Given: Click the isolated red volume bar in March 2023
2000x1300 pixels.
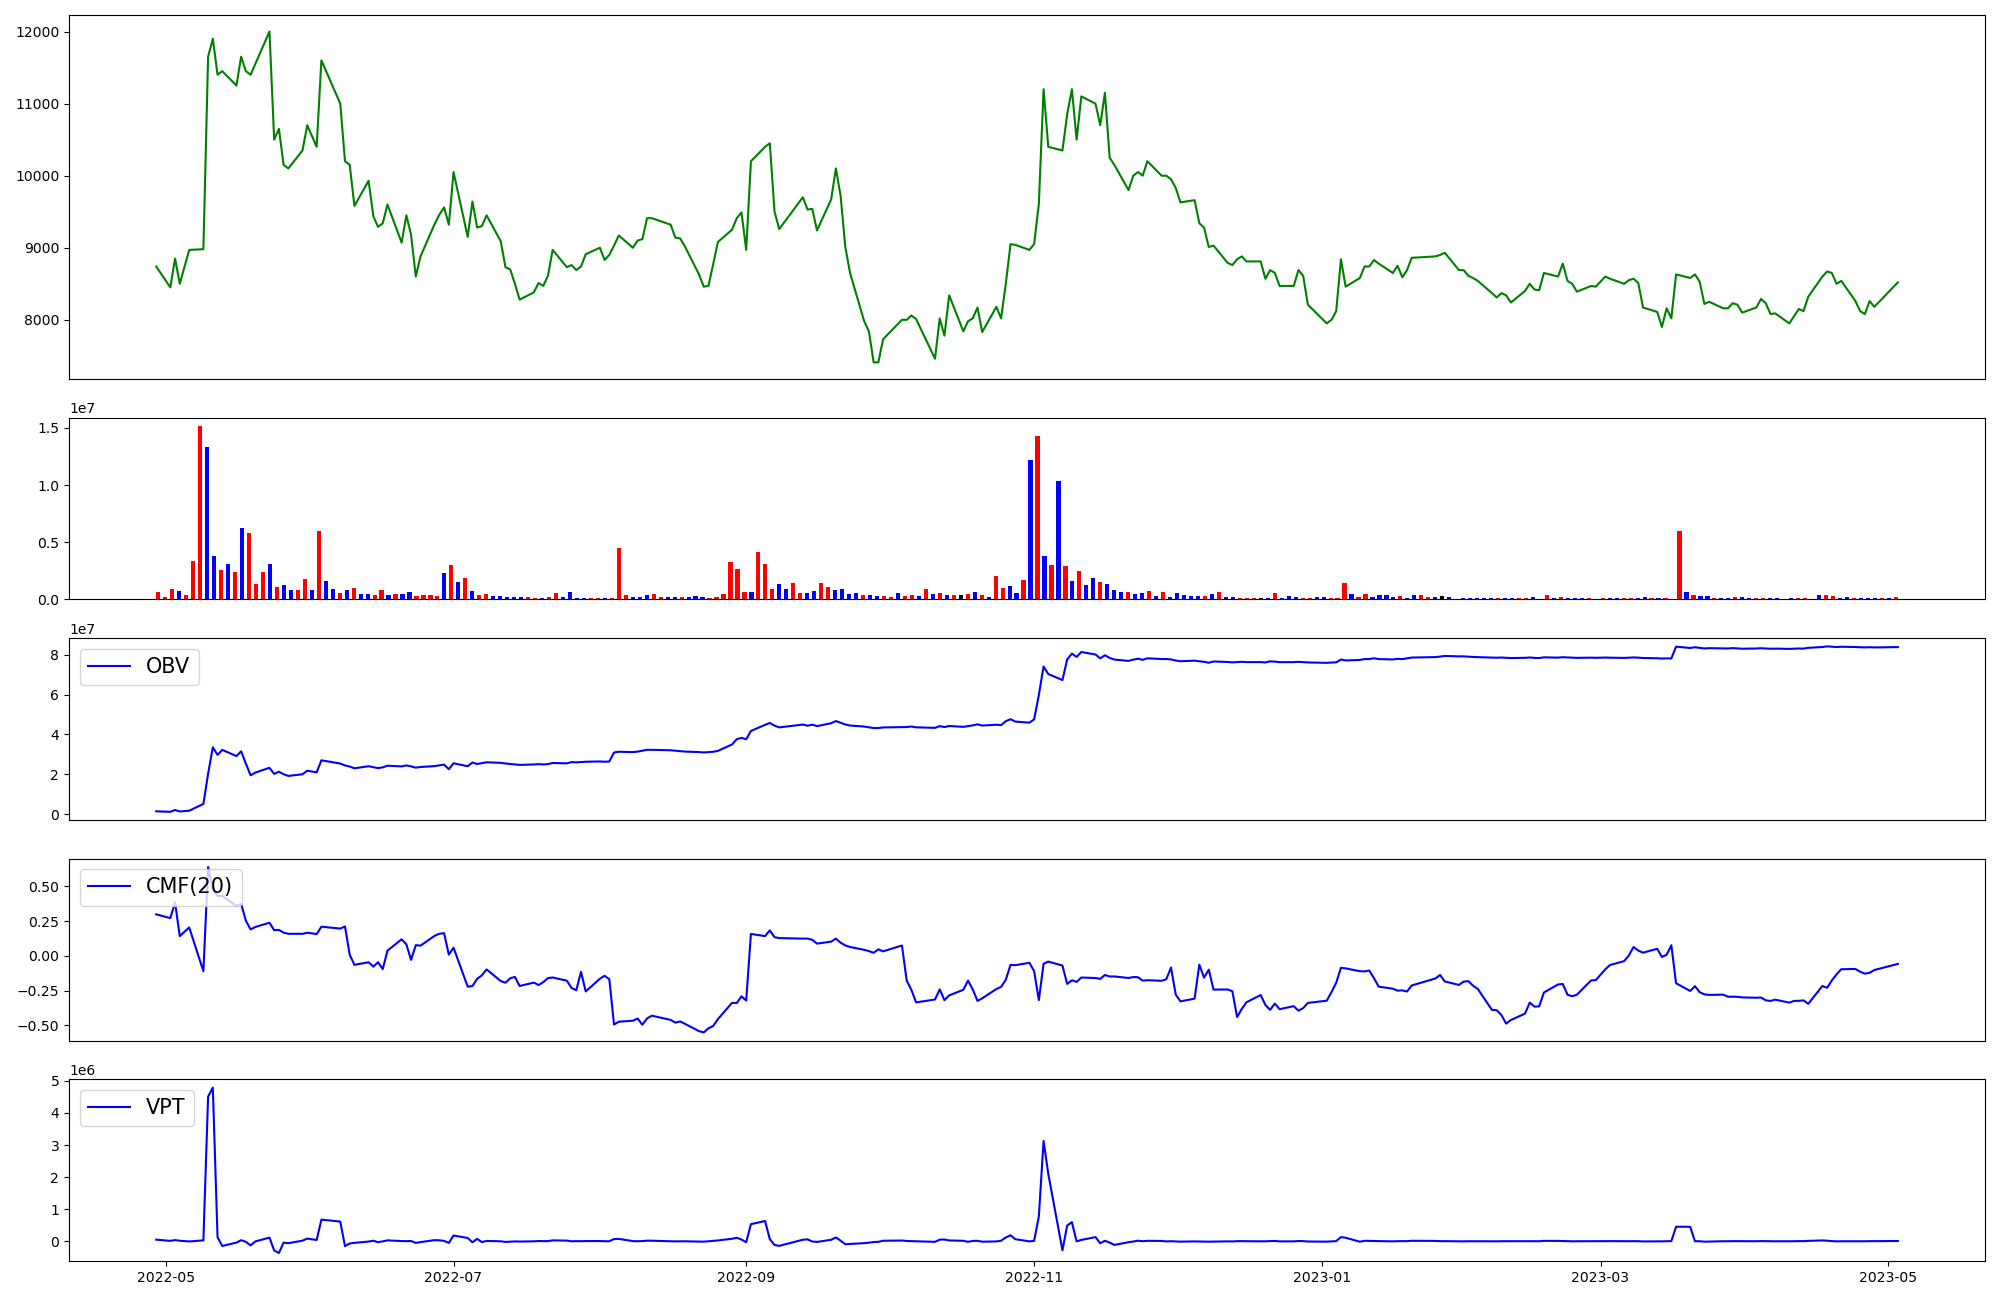Looking at the screenshot, I should [1679, 565].
